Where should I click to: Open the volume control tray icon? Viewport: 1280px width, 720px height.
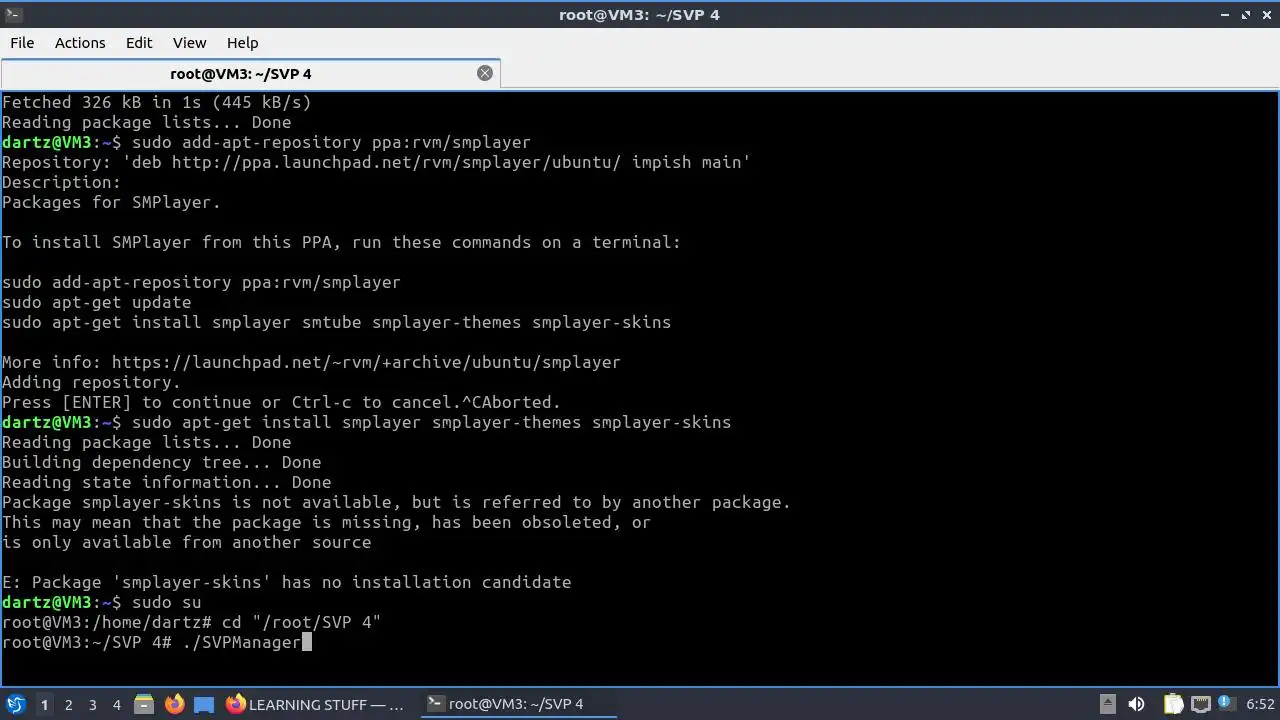(1136, 705)
